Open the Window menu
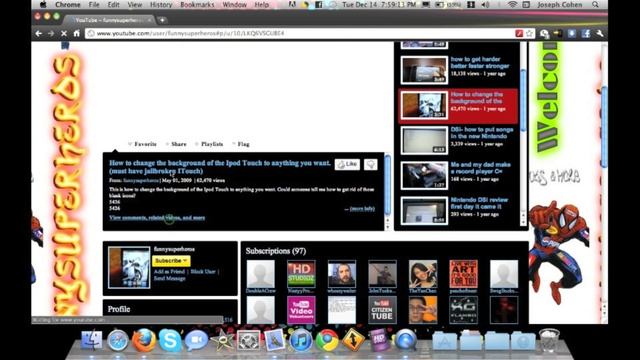This screenshot has height=360, width=640. click(x=234, y=5)
